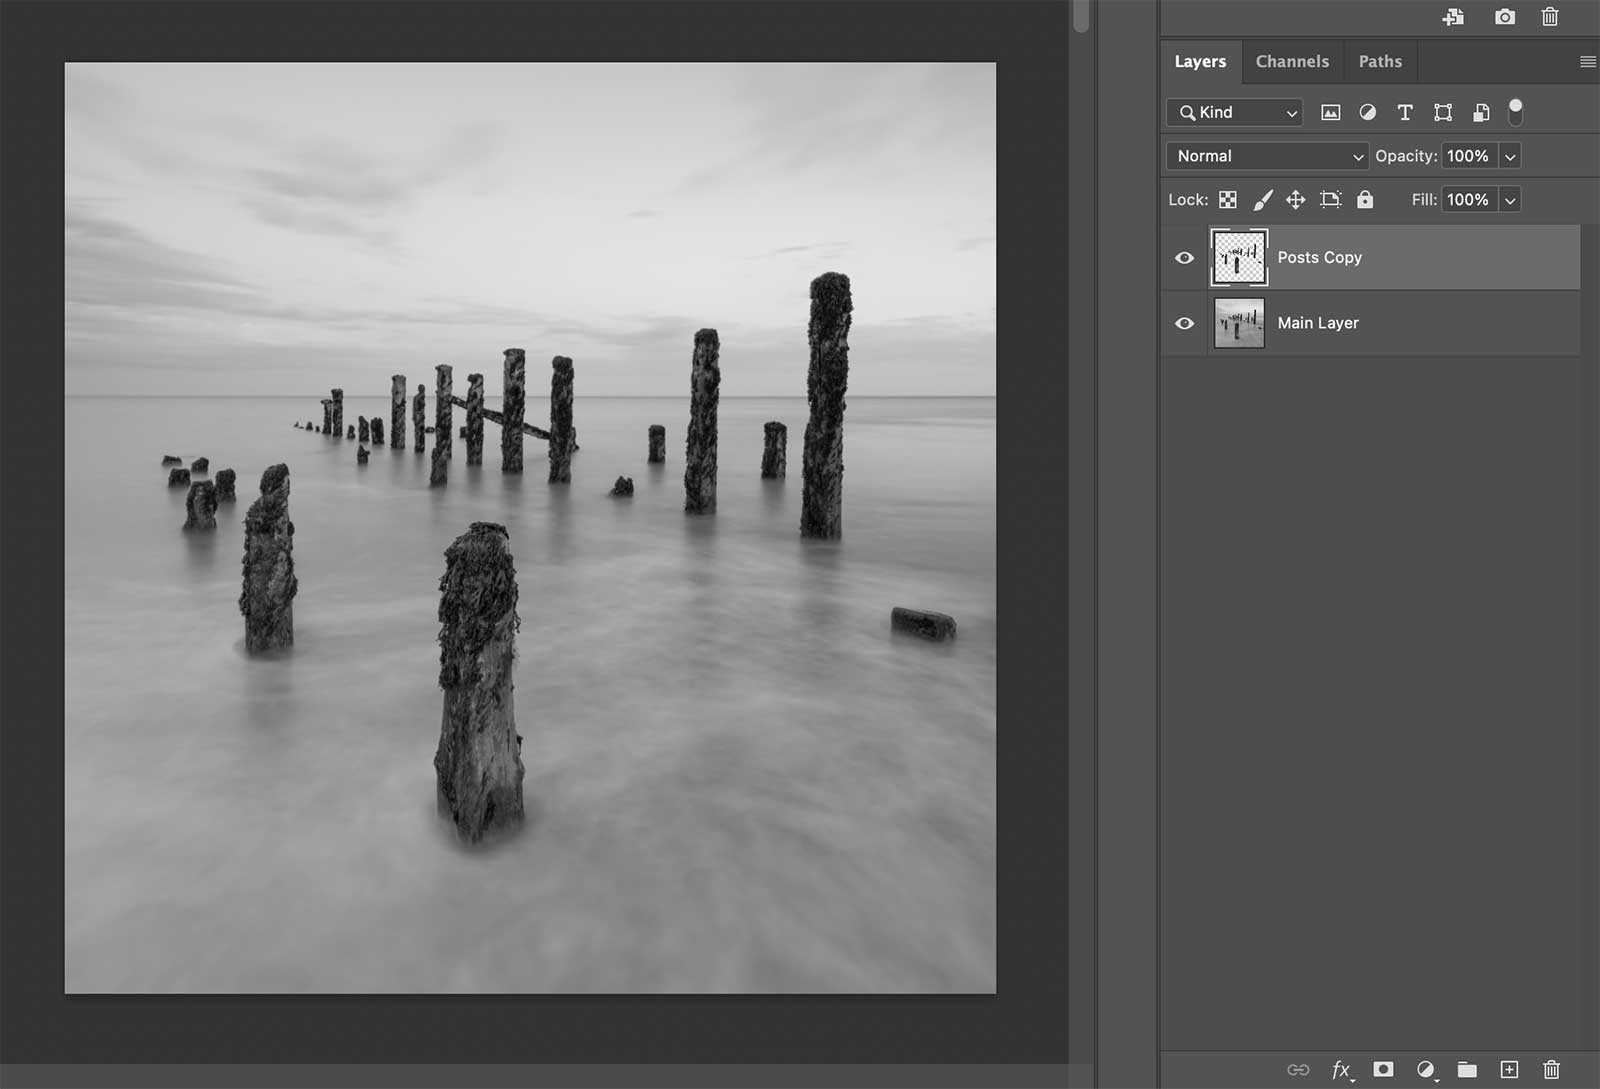Image resolution: width=1600 pixels, height=1089 pixels.
Task: Open the Layers panel menu
Action: click(x=1587, y=62)
